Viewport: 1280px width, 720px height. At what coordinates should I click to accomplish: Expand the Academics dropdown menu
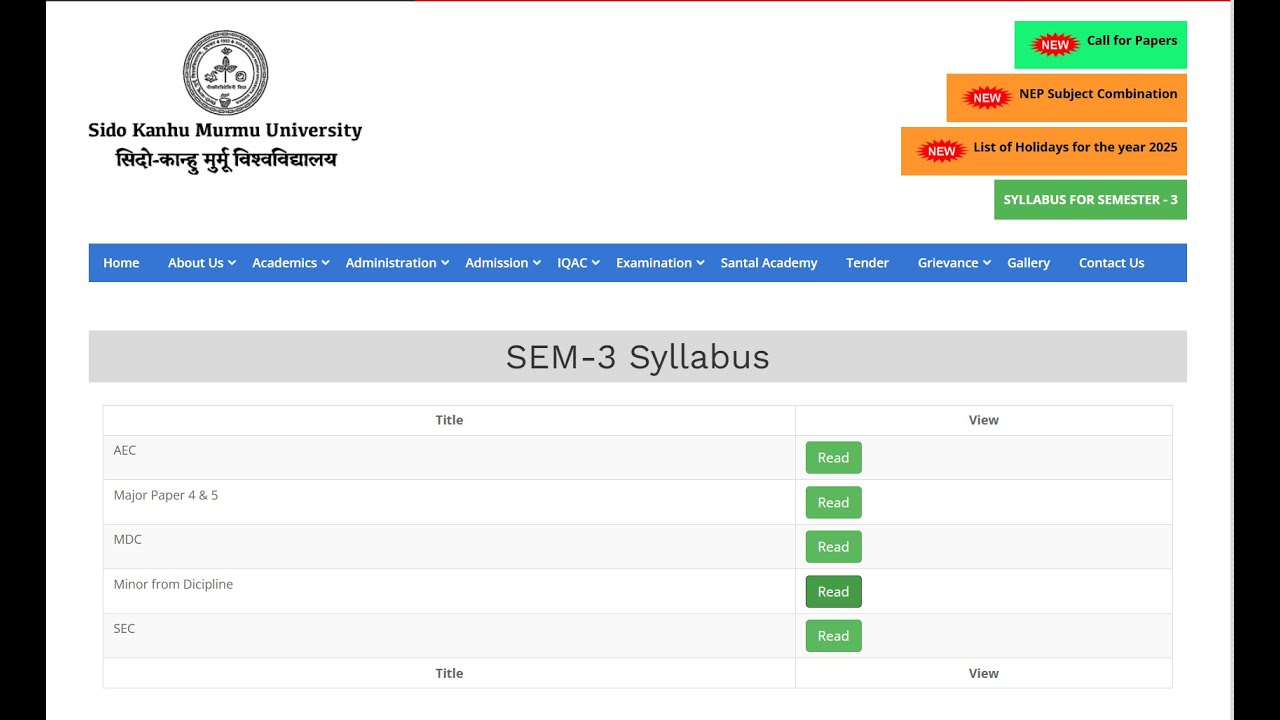point(290,263)
